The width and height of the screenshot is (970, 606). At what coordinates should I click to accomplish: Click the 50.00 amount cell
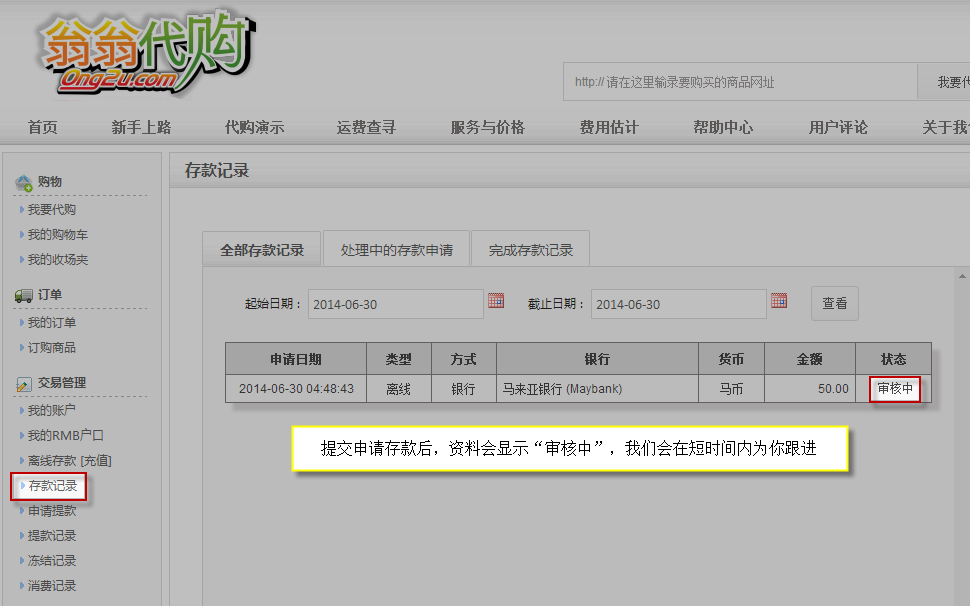click(x=810, y=389)
